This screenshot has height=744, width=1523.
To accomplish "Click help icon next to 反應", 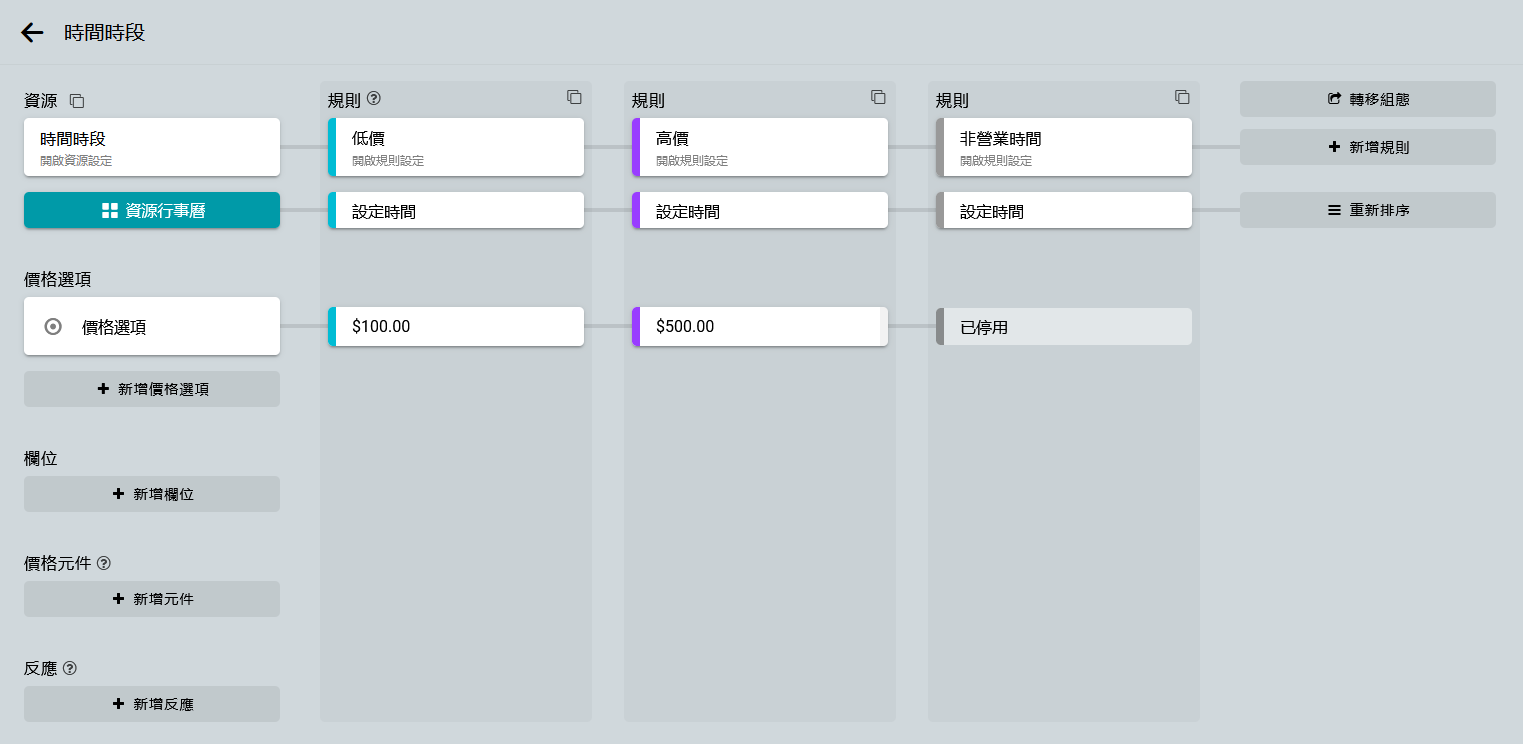I will point(70,668).
